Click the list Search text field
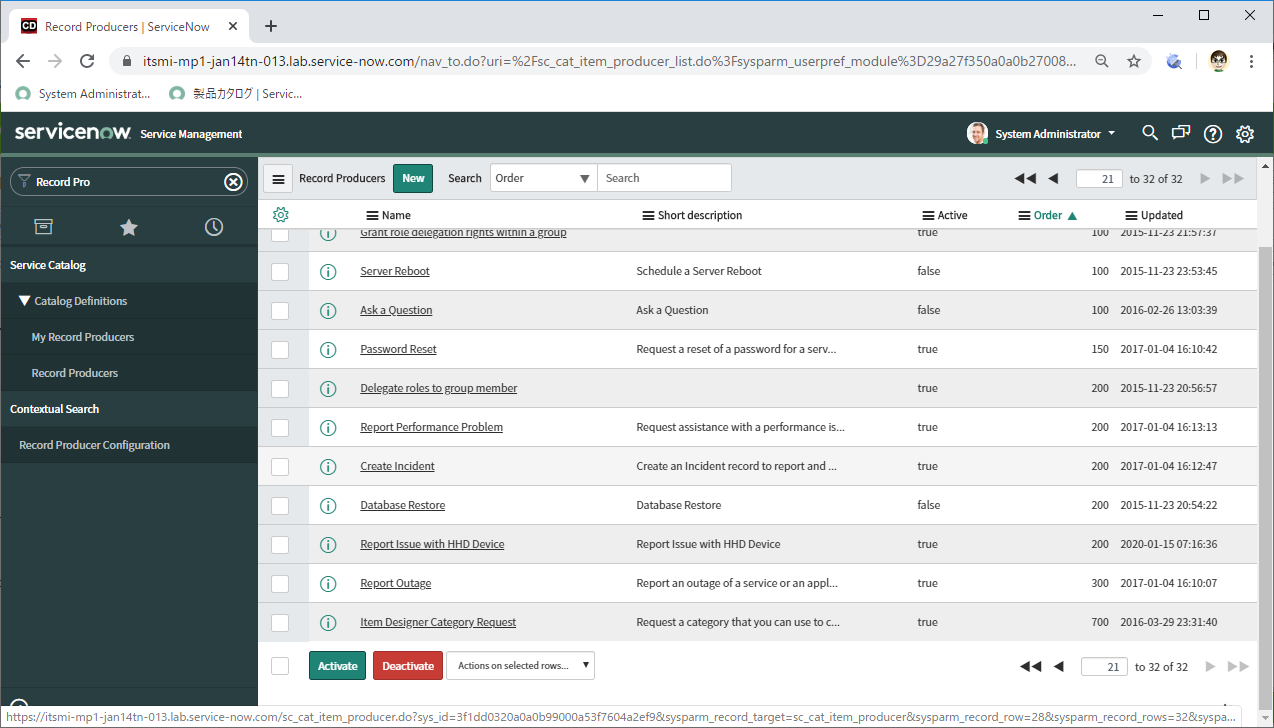 click(x=664, y=178)
